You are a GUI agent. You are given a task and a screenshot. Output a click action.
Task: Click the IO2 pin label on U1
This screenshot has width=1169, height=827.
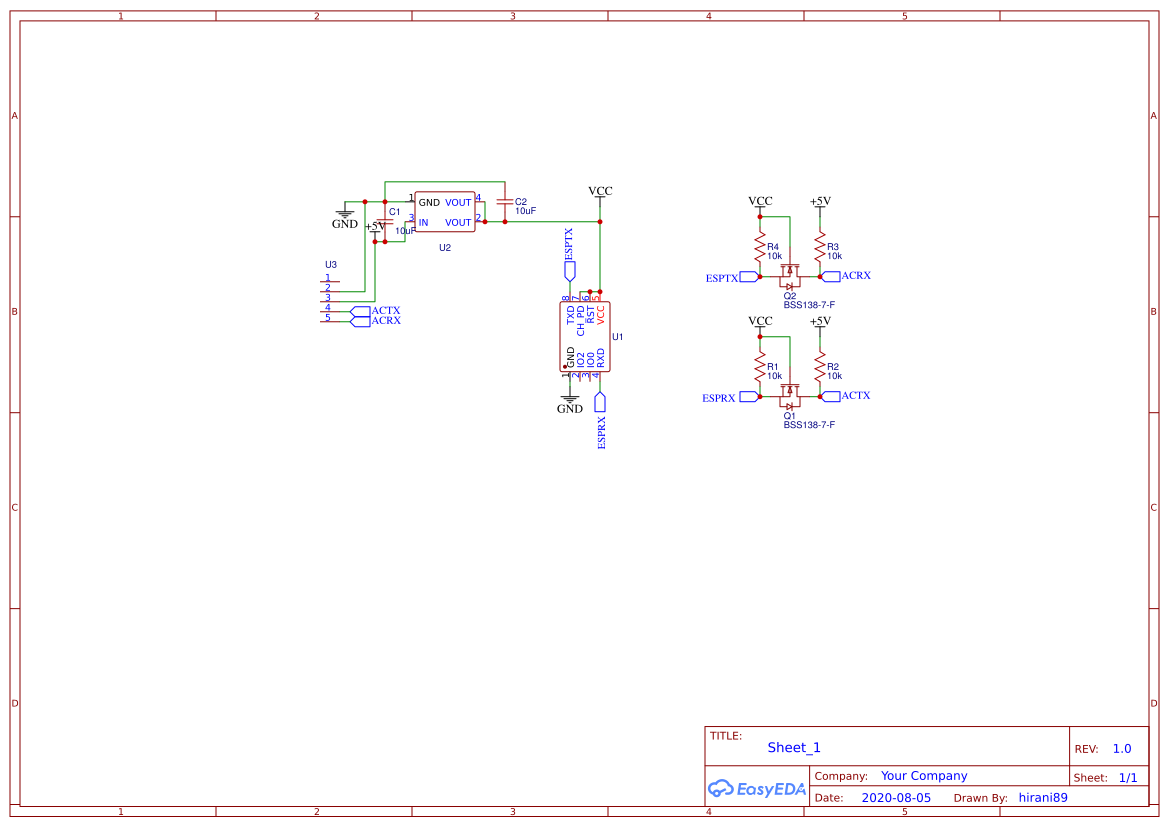pyautogui.click(x=581, y=359)
